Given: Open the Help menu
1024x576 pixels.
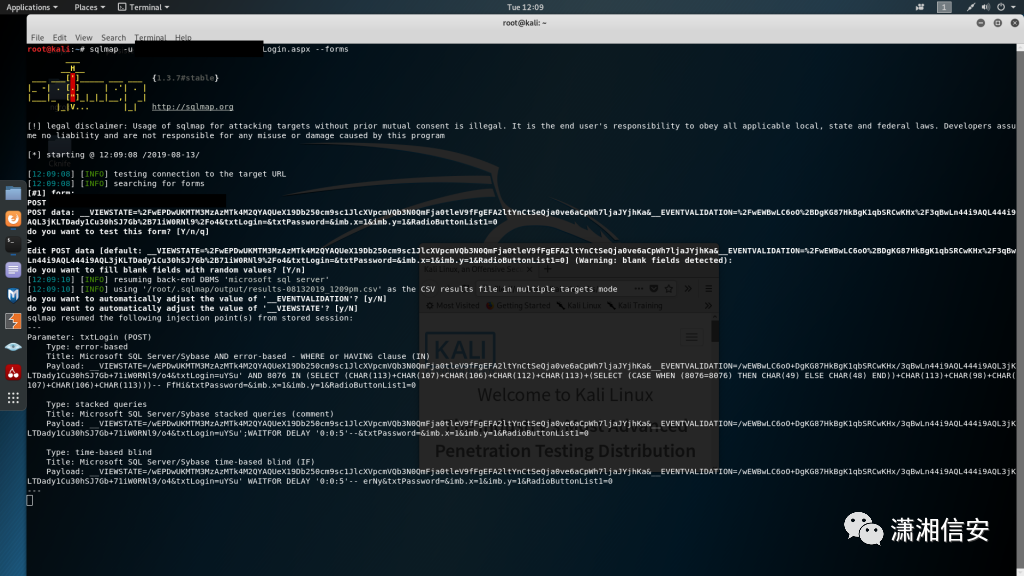Looking at the screenshot, I should (x=183, y=38).
